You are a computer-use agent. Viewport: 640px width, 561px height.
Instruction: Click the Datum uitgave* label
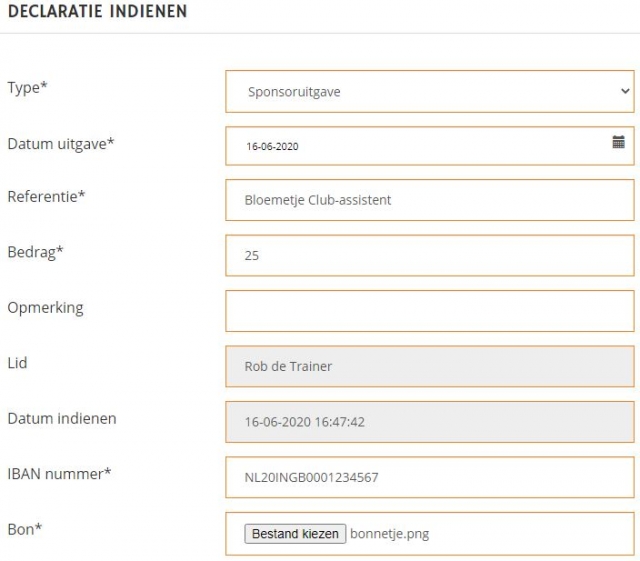point(60,143)
